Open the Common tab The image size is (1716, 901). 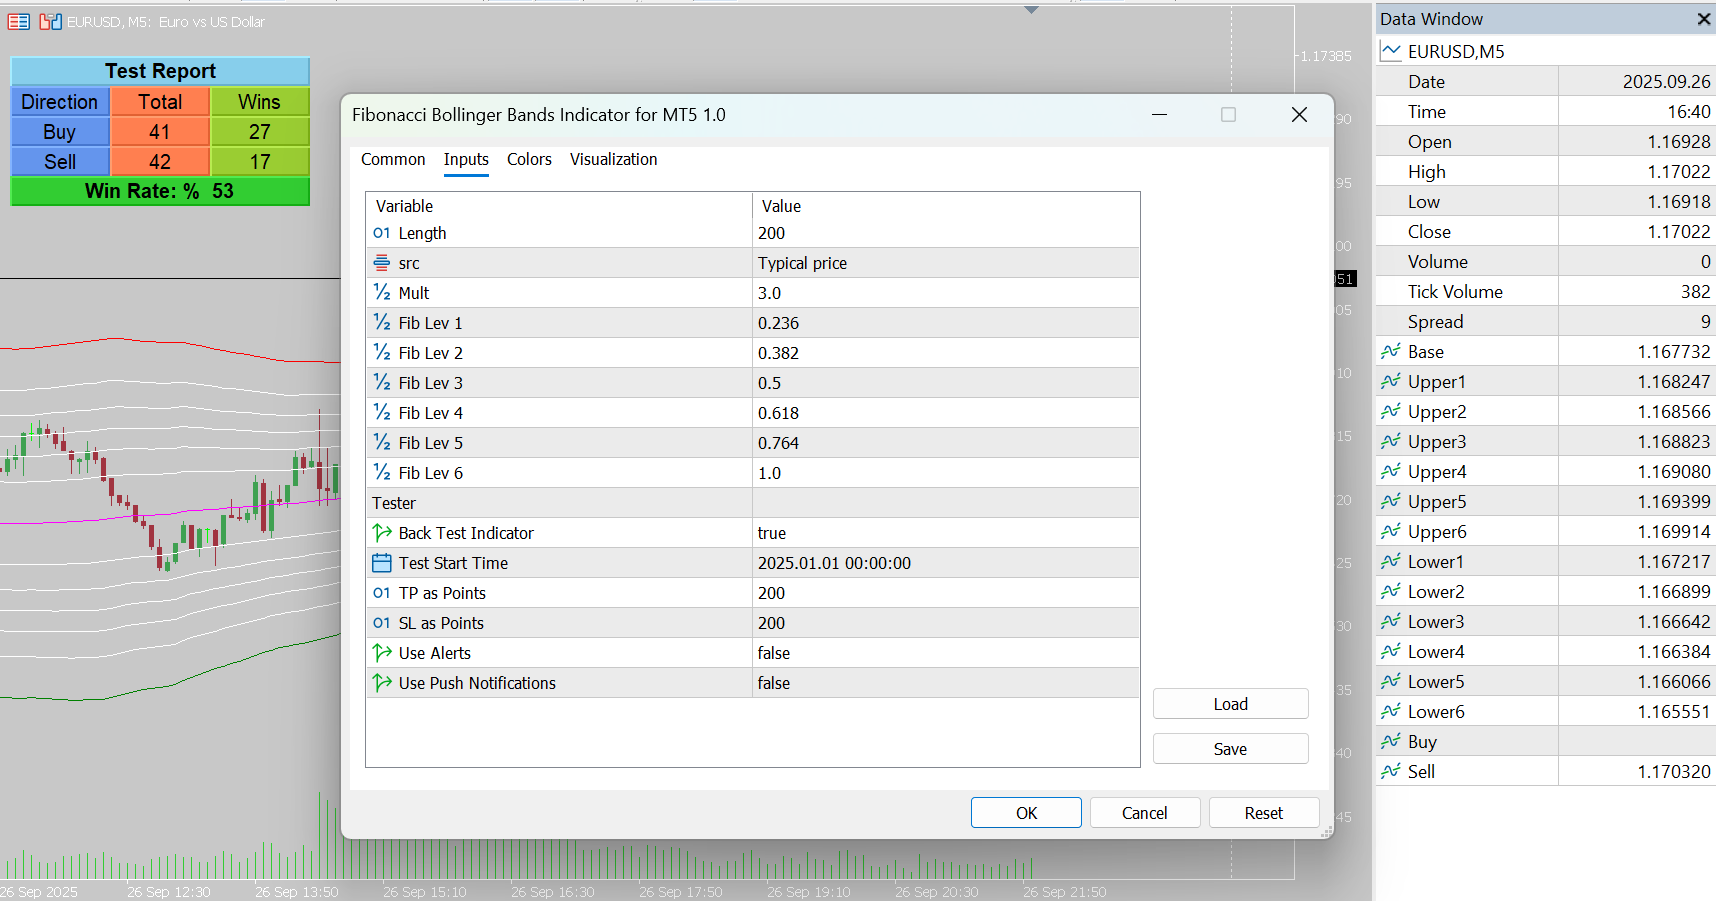pos(393,159)
